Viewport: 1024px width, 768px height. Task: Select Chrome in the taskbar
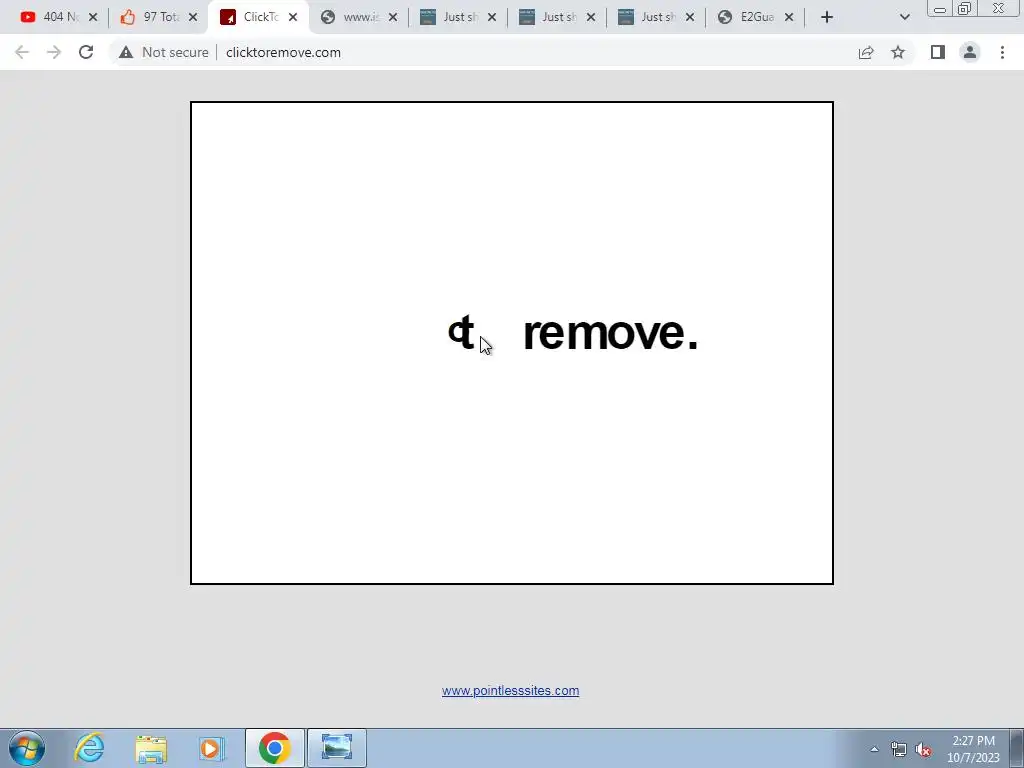(274, 748)
